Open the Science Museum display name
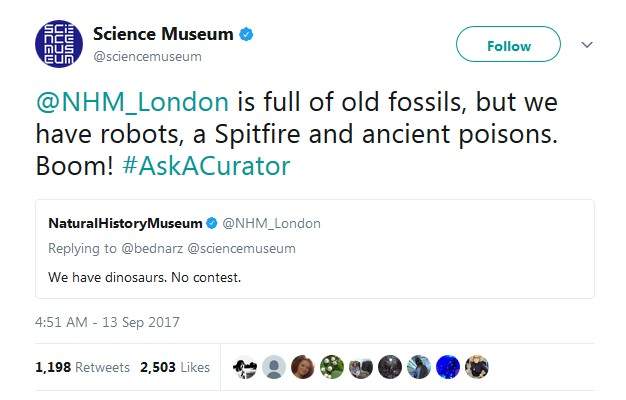Viewport: 626px width, 400px height. tap(163, 35)
